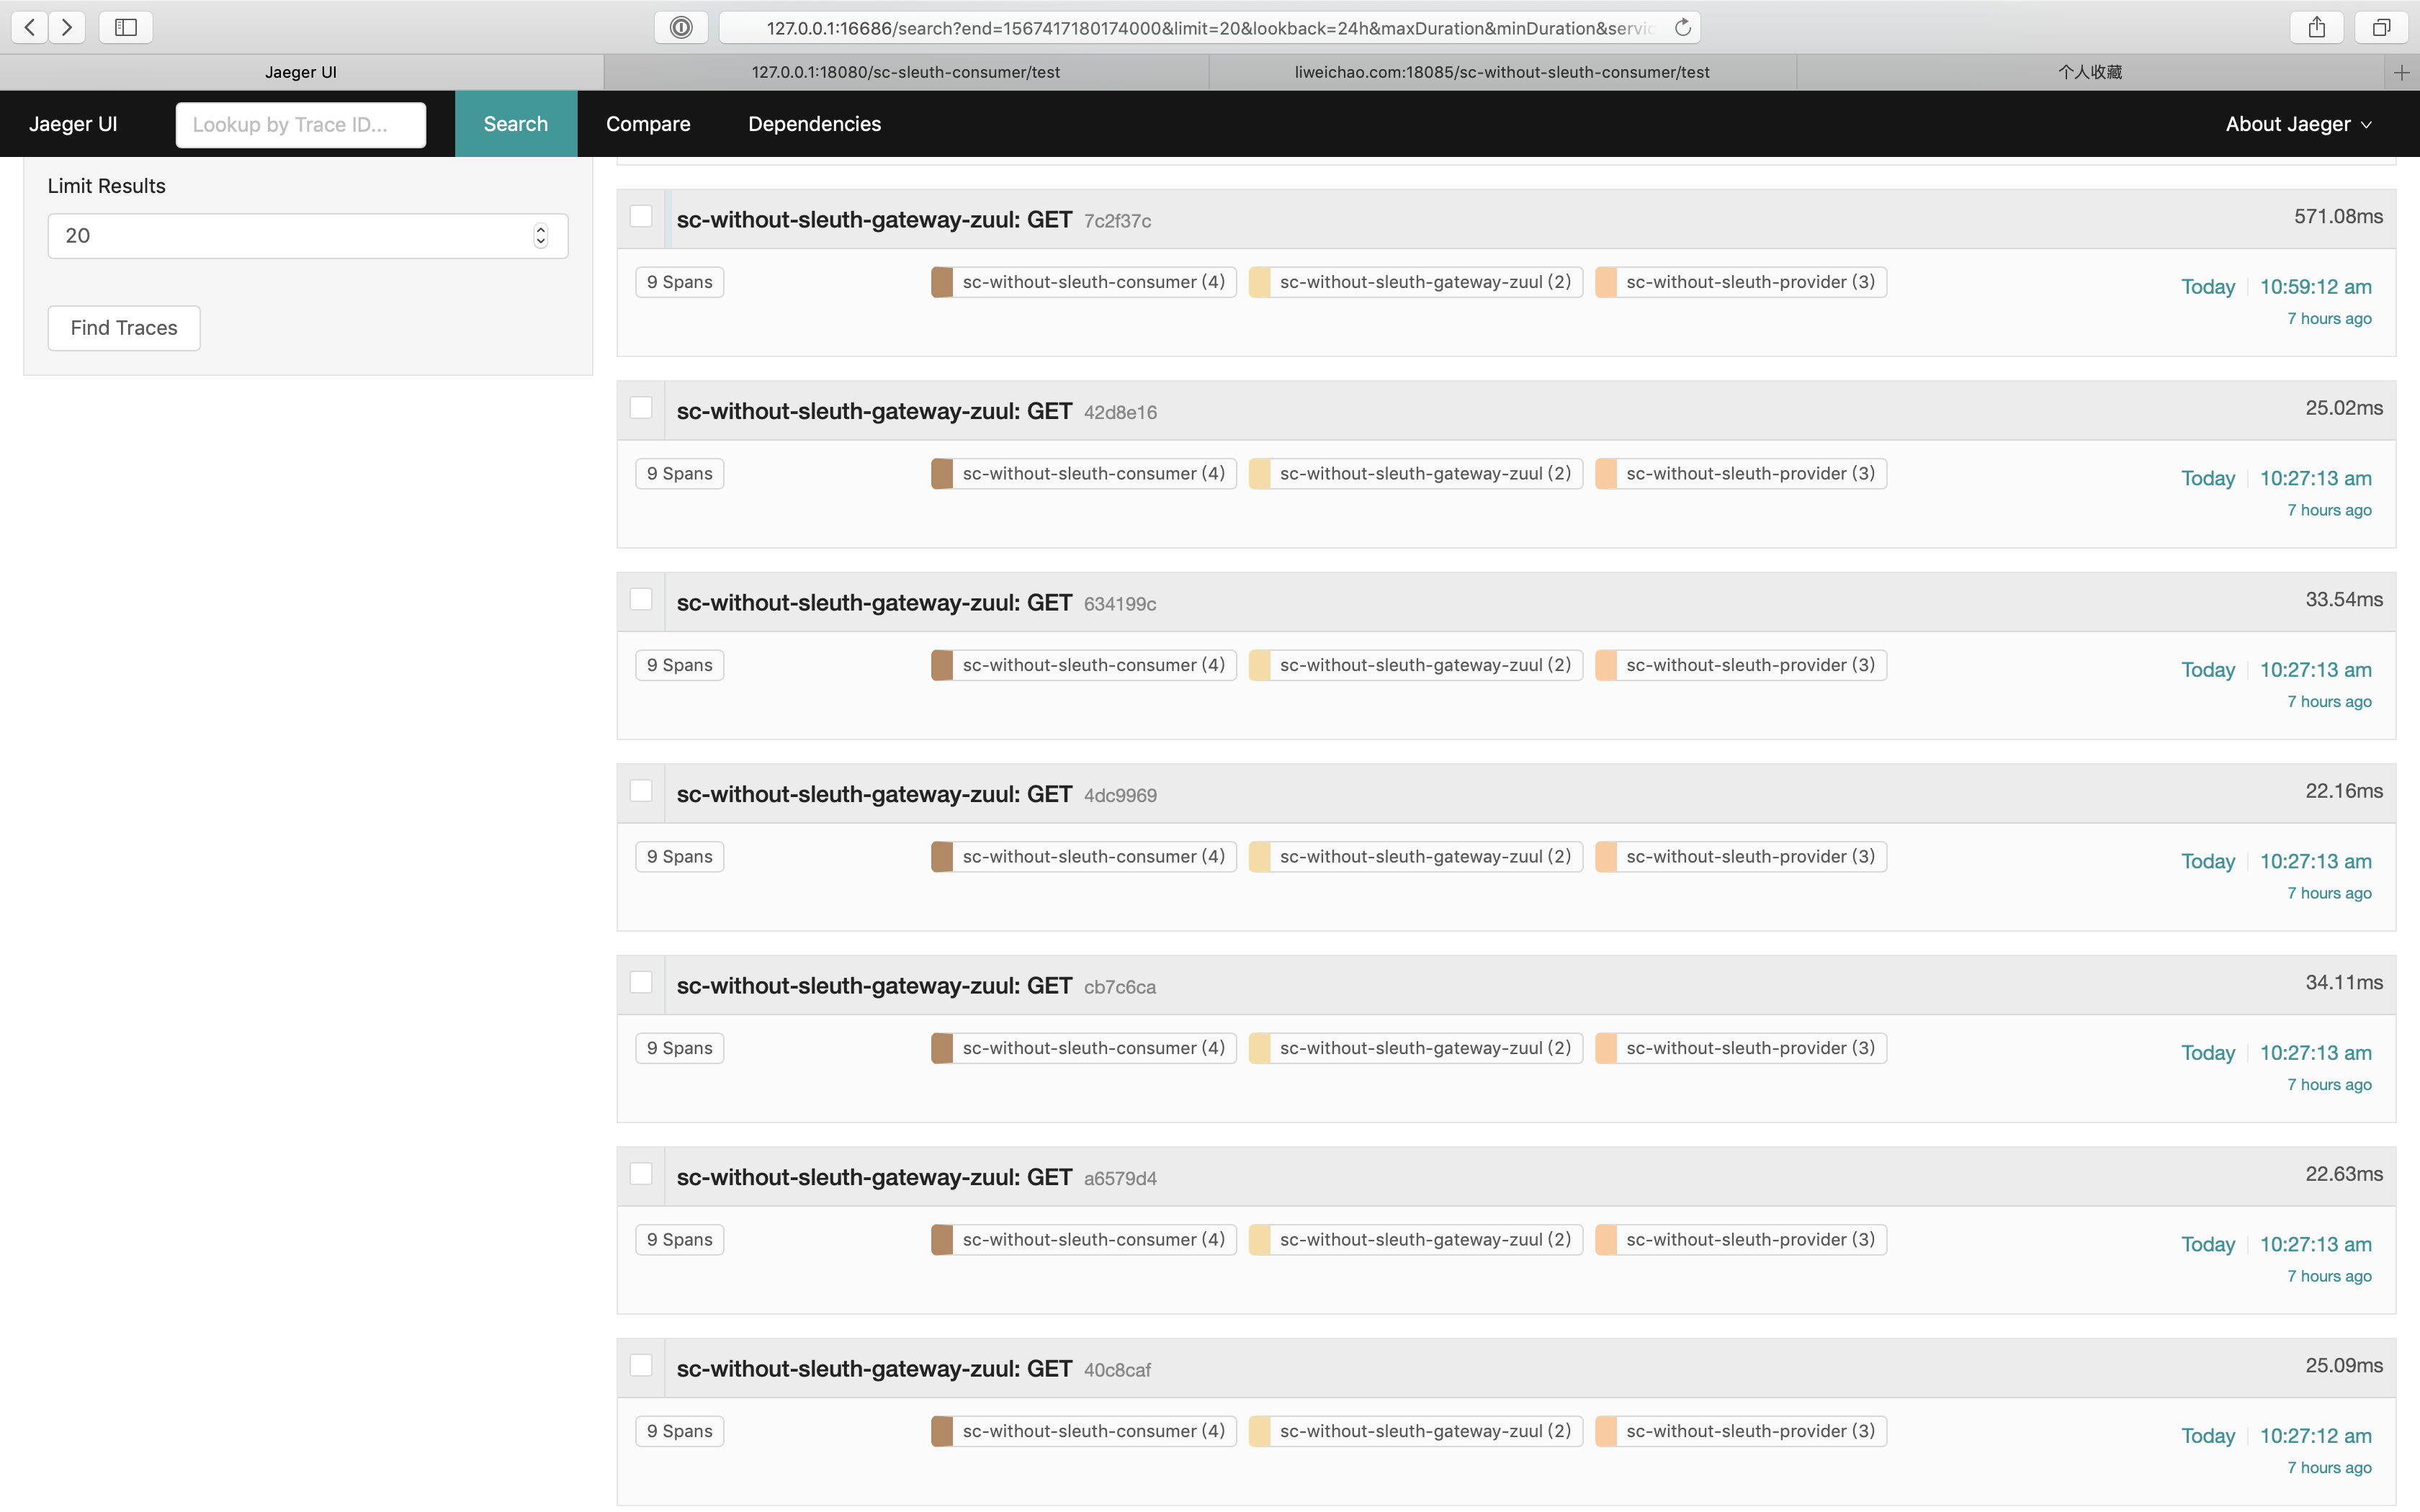Go forward with Safari's forward arrow
The height and width of the screenshot is (1512, 2420).
tap(67, 27)
